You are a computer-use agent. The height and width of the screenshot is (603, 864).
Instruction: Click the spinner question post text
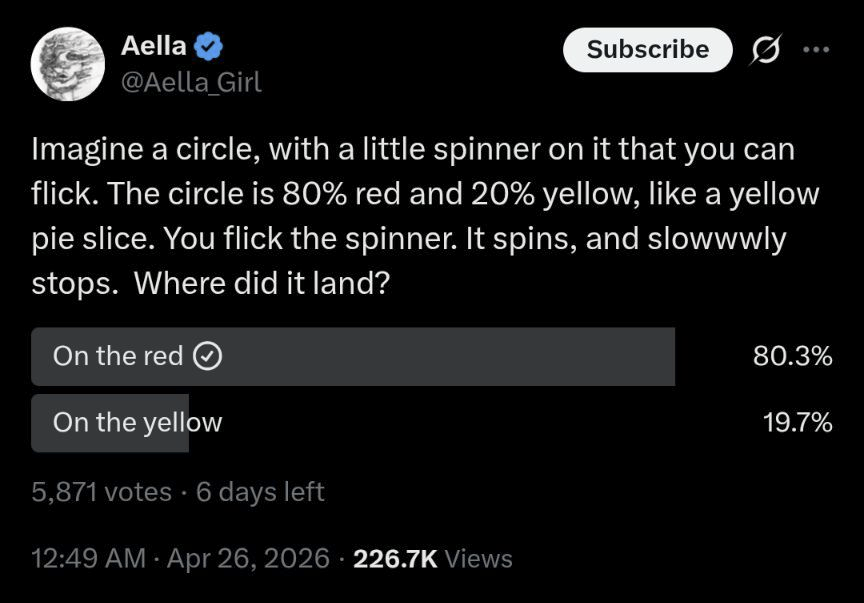(x=420, y=216)
